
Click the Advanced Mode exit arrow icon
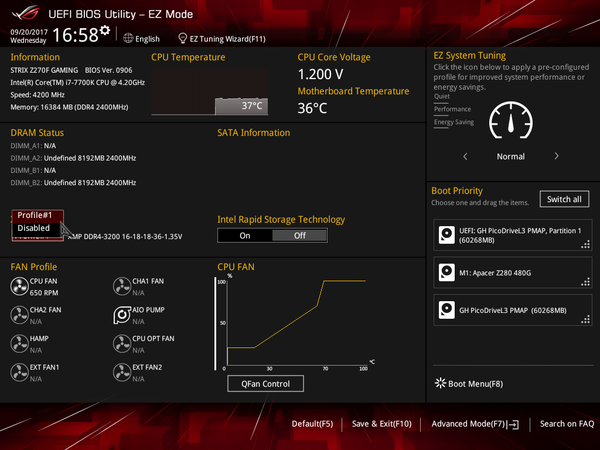(x=514, y=424)
